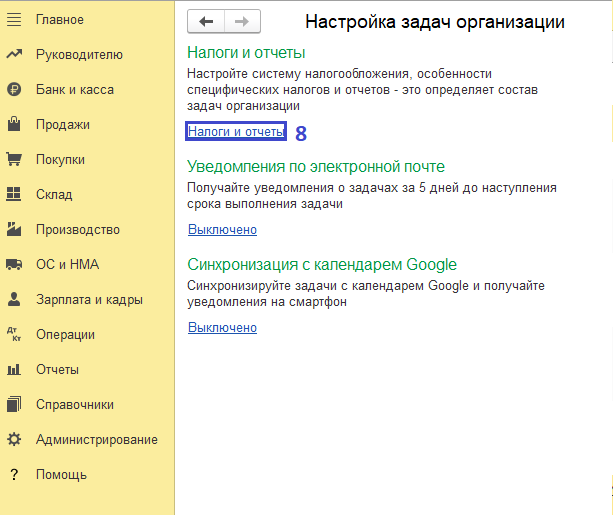The height and width of the screenshot is (515, 613).
Task: Click the Операции ДтКт icon
Action: 14,335
